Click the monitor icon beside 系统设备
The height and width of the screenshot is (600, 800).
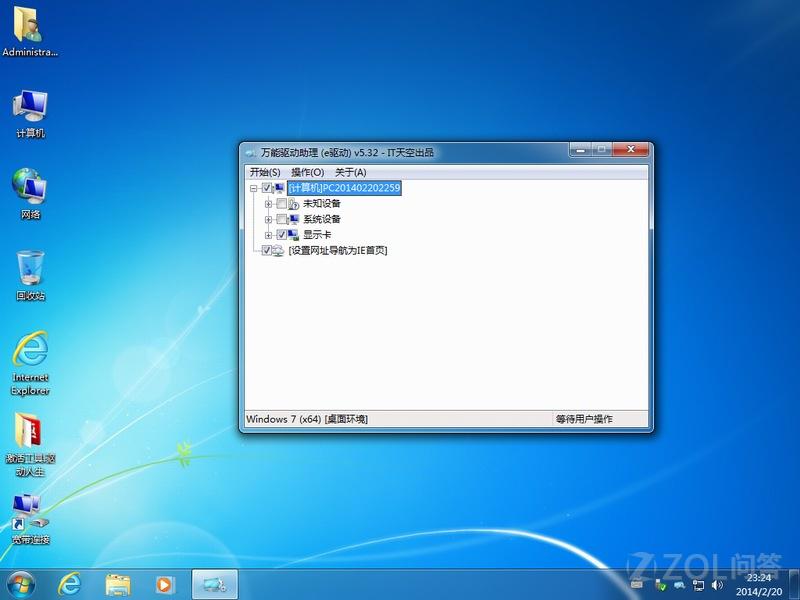293,219
